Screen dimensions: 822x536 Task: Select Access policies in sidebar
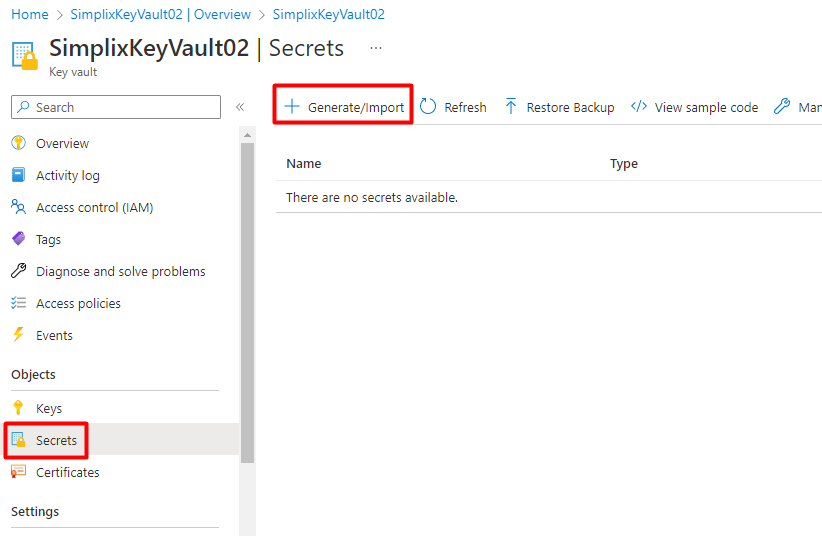pos(78,303)
